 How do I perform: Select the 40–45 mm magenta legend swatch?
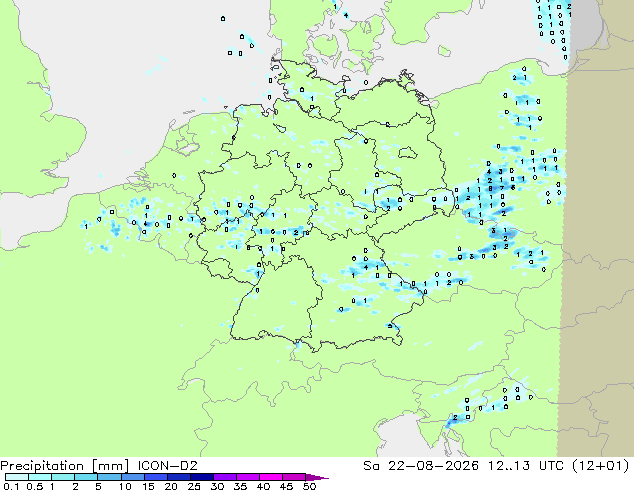click(x=271, y=477)
